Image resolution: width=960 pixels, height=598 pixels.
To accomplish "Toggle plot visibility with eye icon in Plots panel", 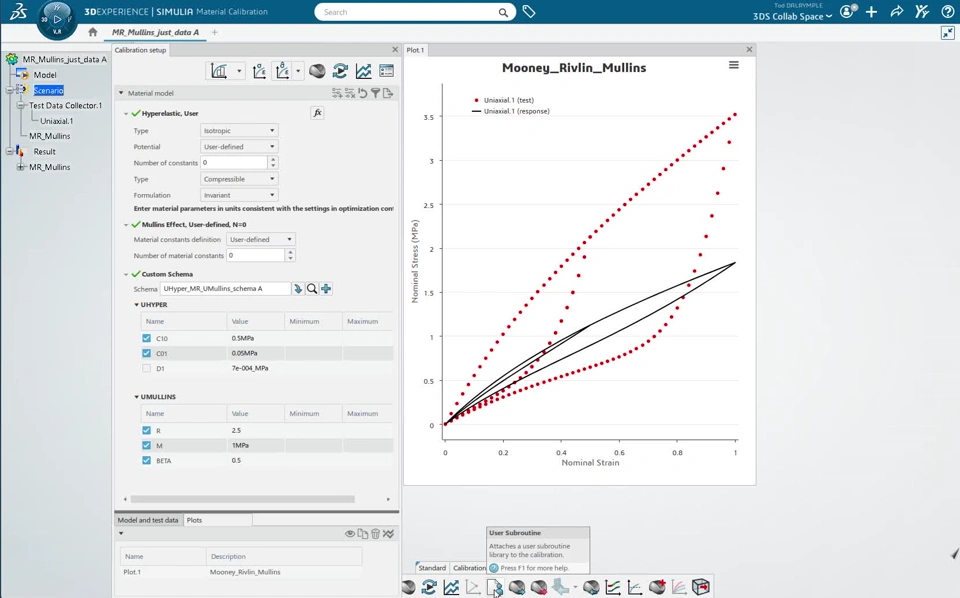I will (350, 534).
